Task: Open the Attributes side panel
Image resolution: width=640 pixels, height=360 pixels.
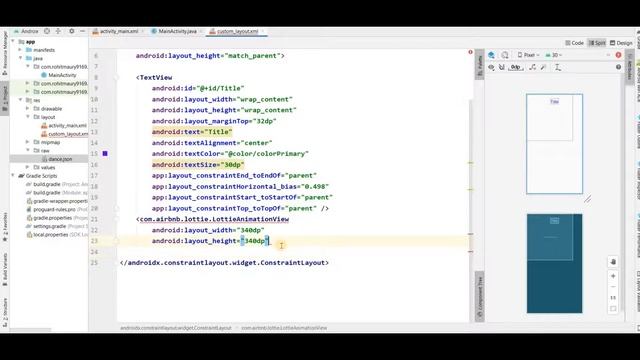Action: (629, 66)
